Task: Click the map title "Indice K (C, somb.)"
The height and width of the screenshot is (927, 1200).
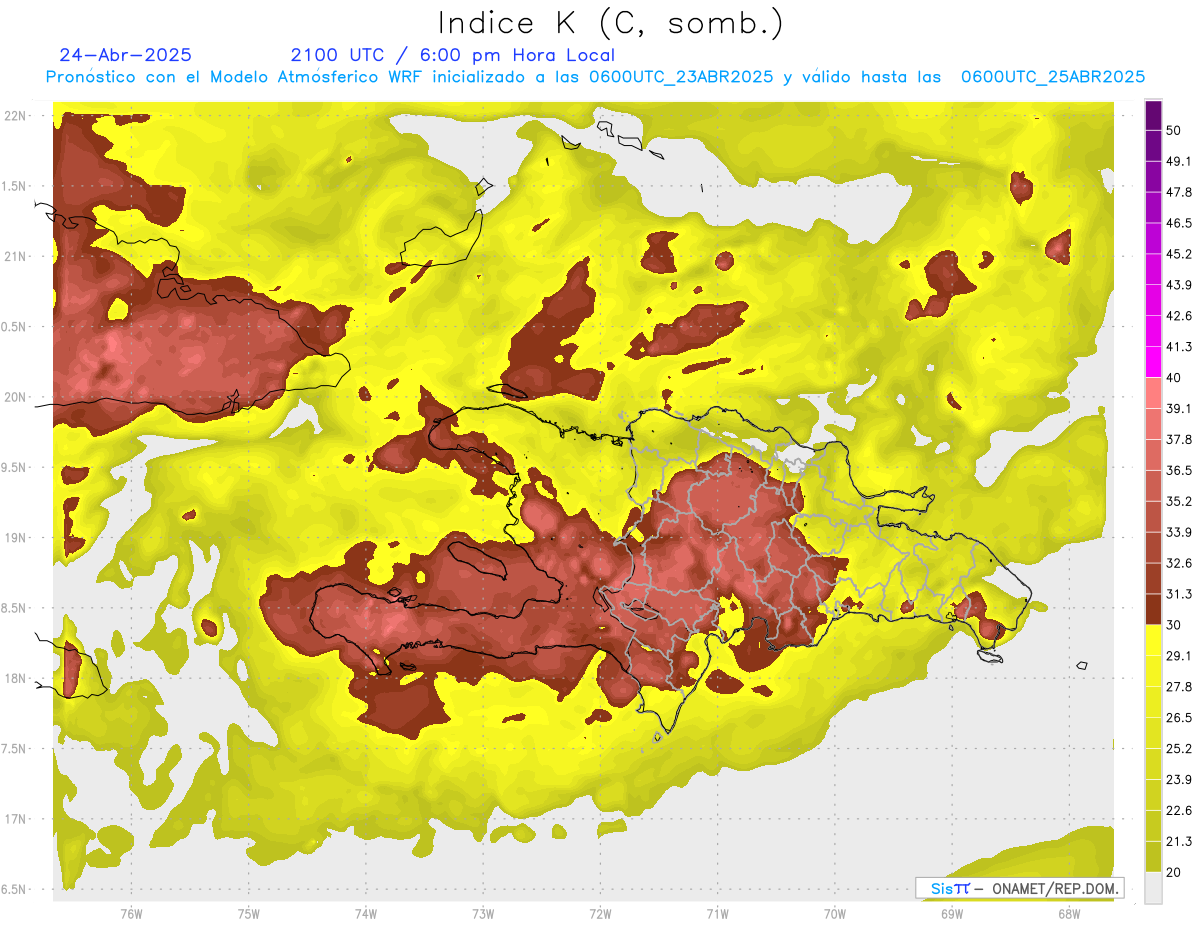Action: (610, 23)
